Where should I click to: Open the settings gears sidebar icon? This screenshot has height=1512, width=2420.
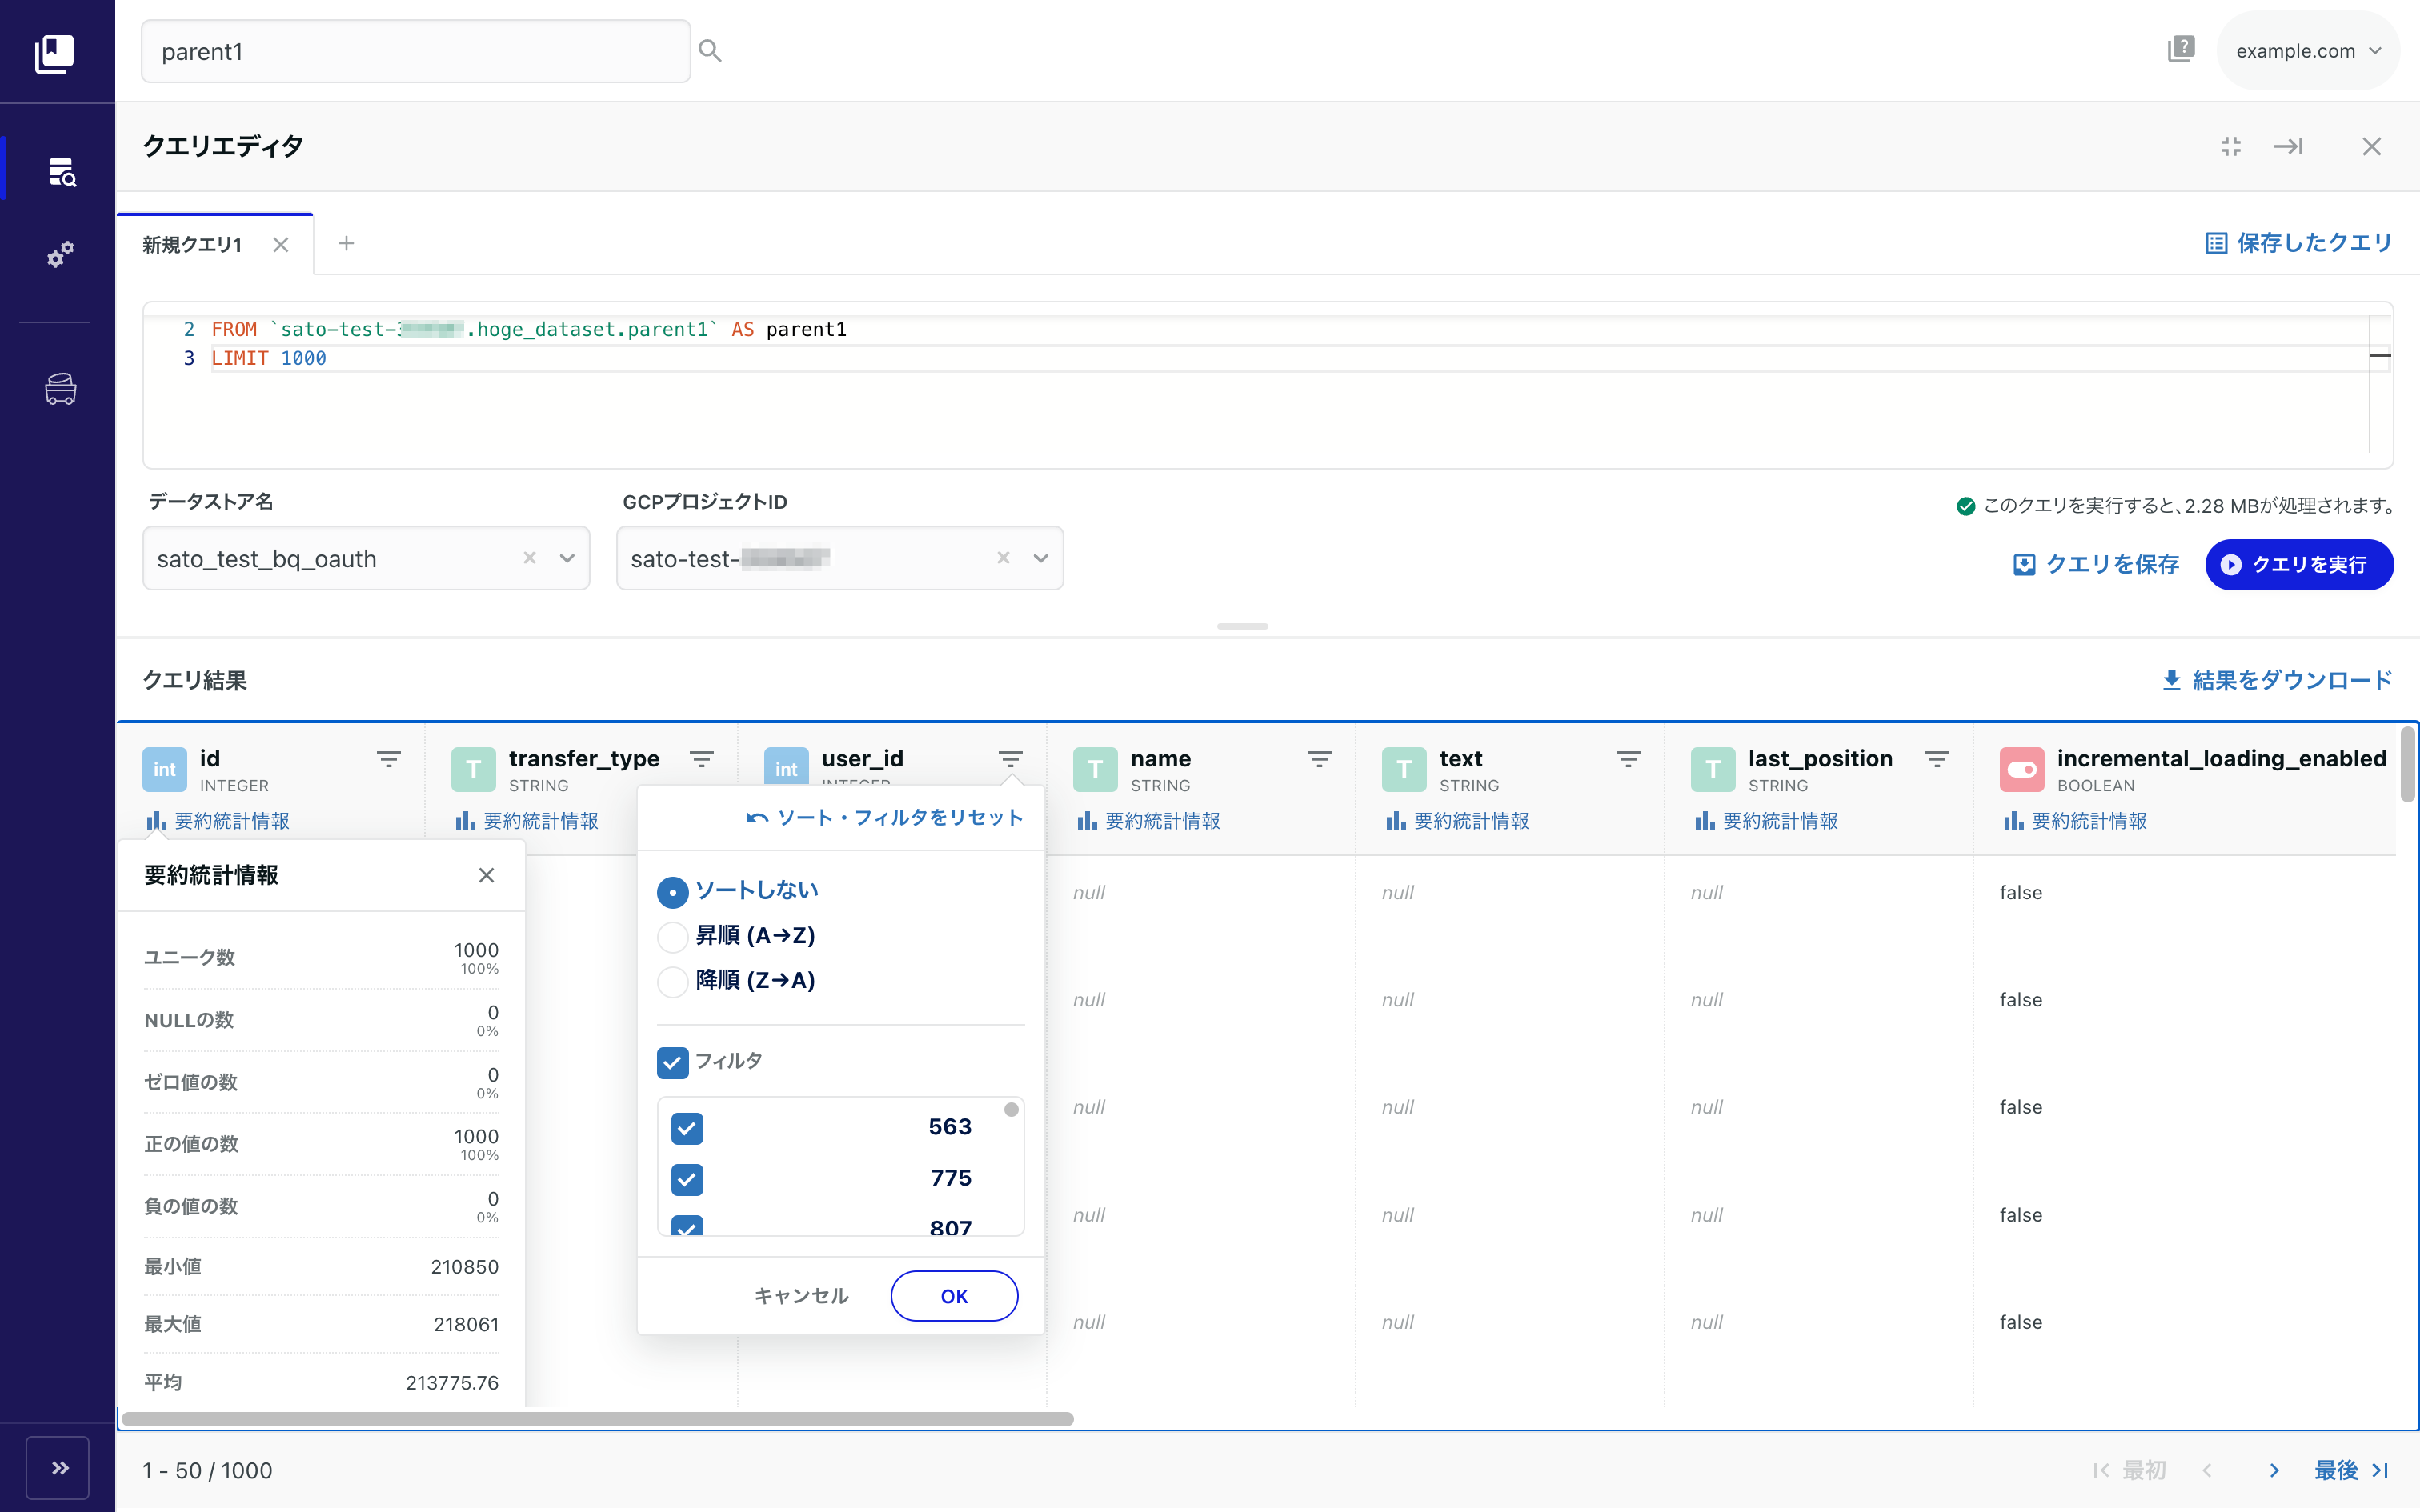point(61,254)
